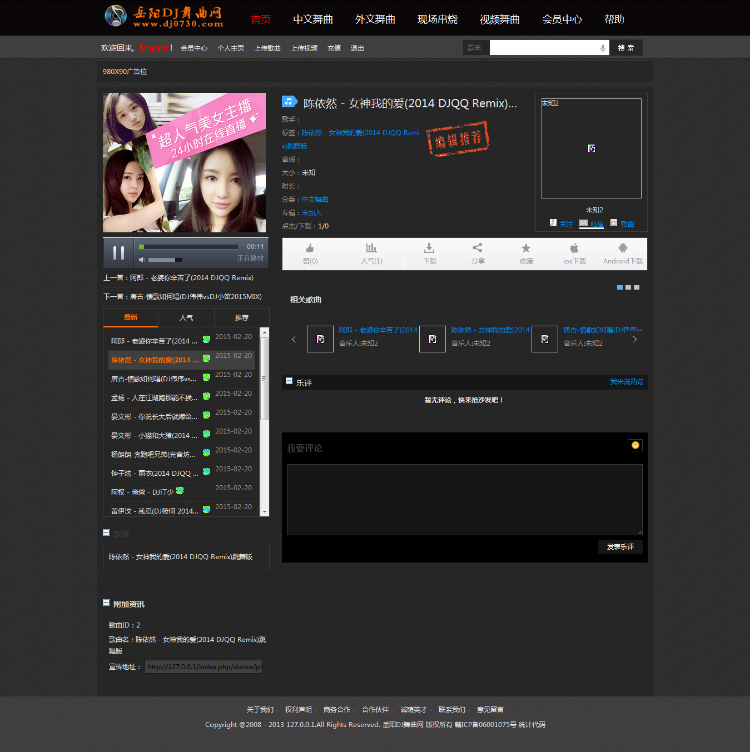Click the live stream banner image
Screen dimensions: 750x752
point(185,163)
